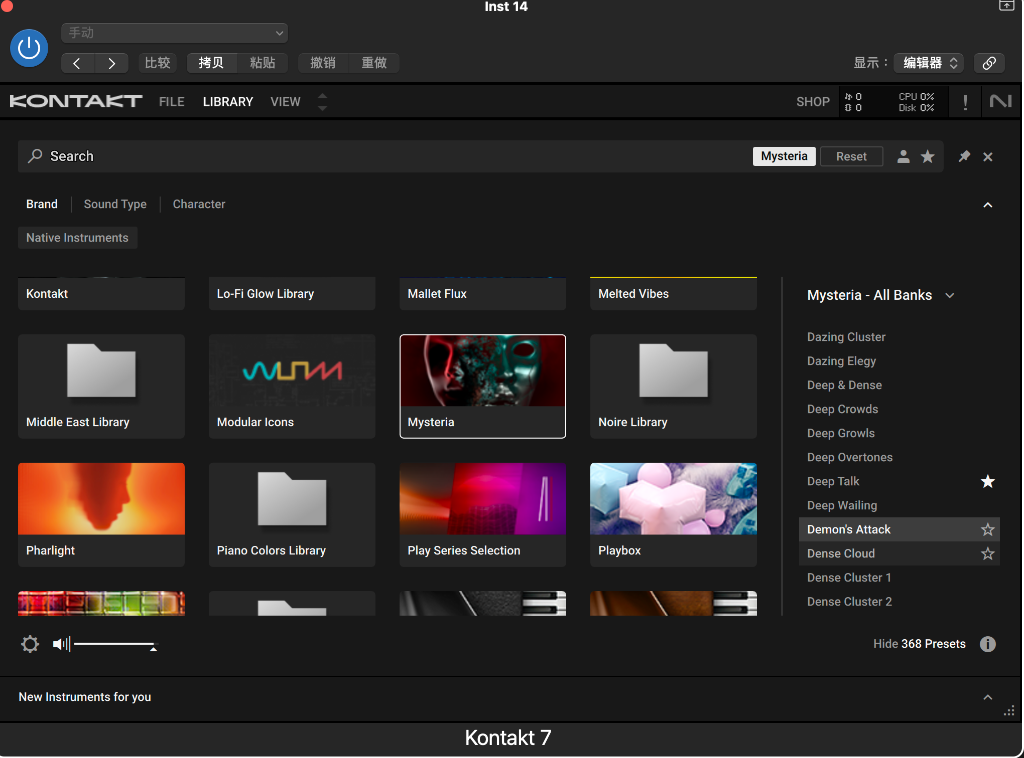Viewport: 1024px width, 758px height.
Task: Go to next preset with right arrow
Action: coord(112,63)
